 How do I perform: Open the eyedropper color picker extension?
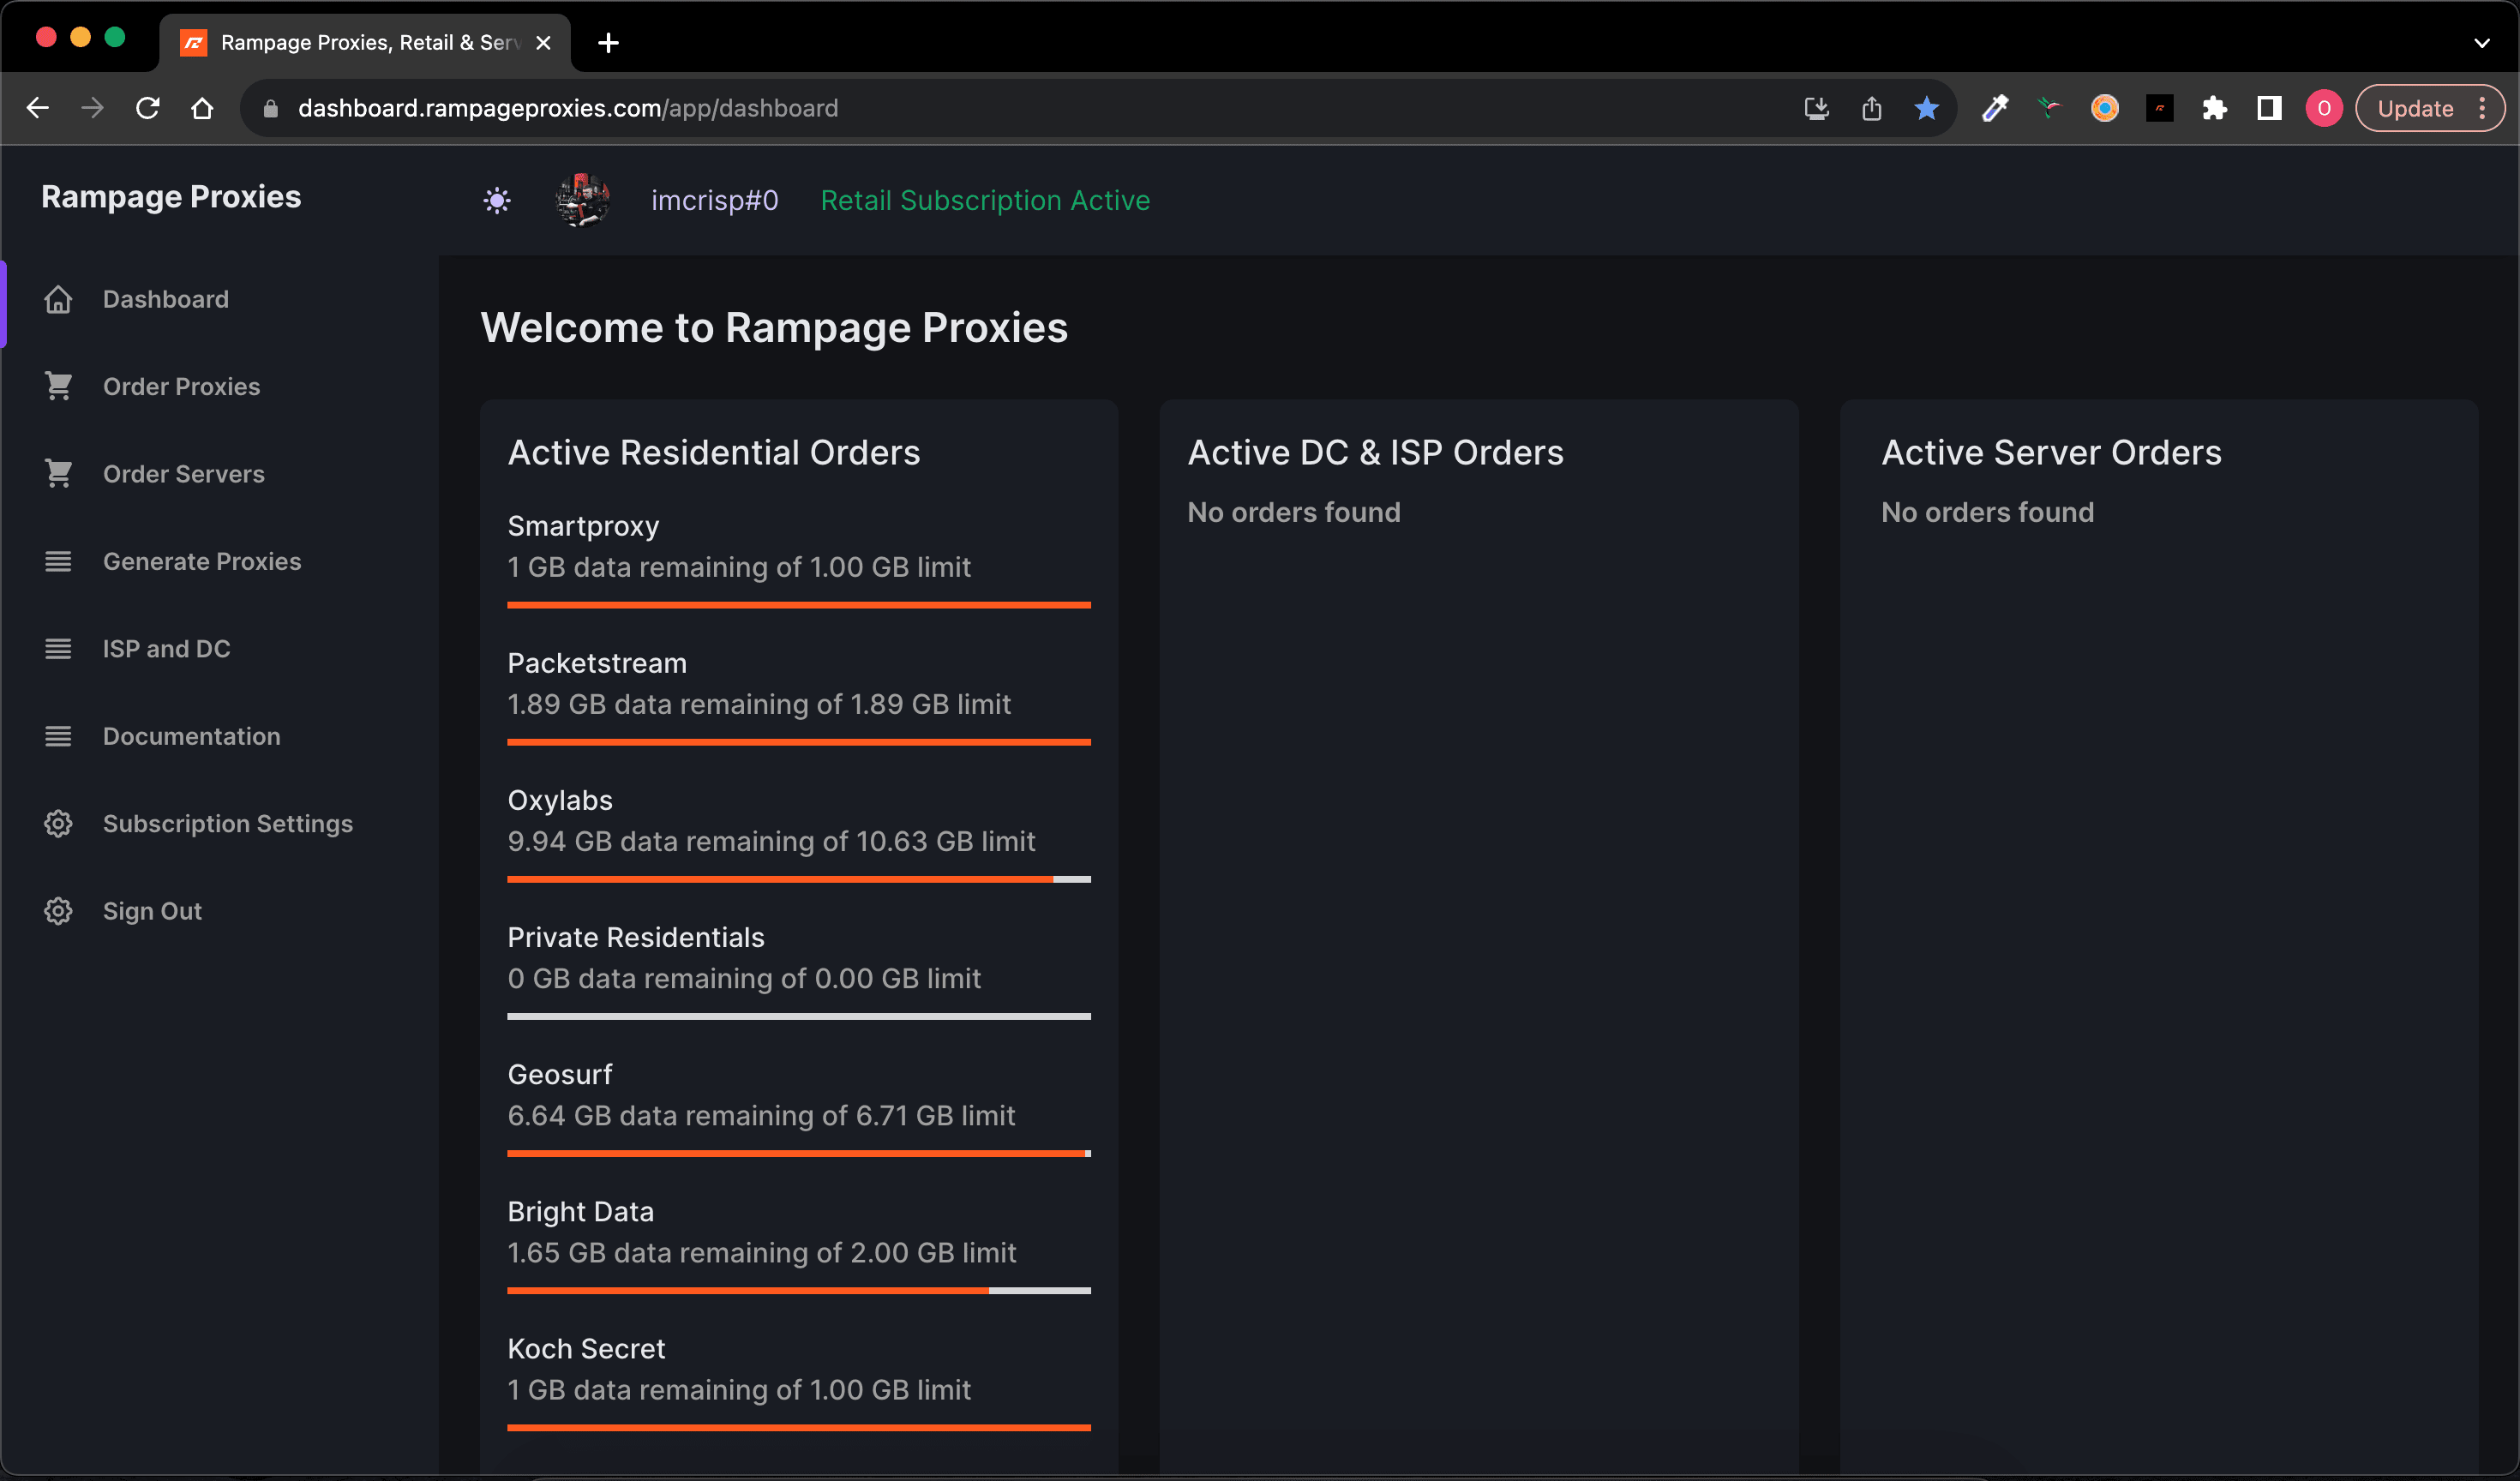point(1995,108)
